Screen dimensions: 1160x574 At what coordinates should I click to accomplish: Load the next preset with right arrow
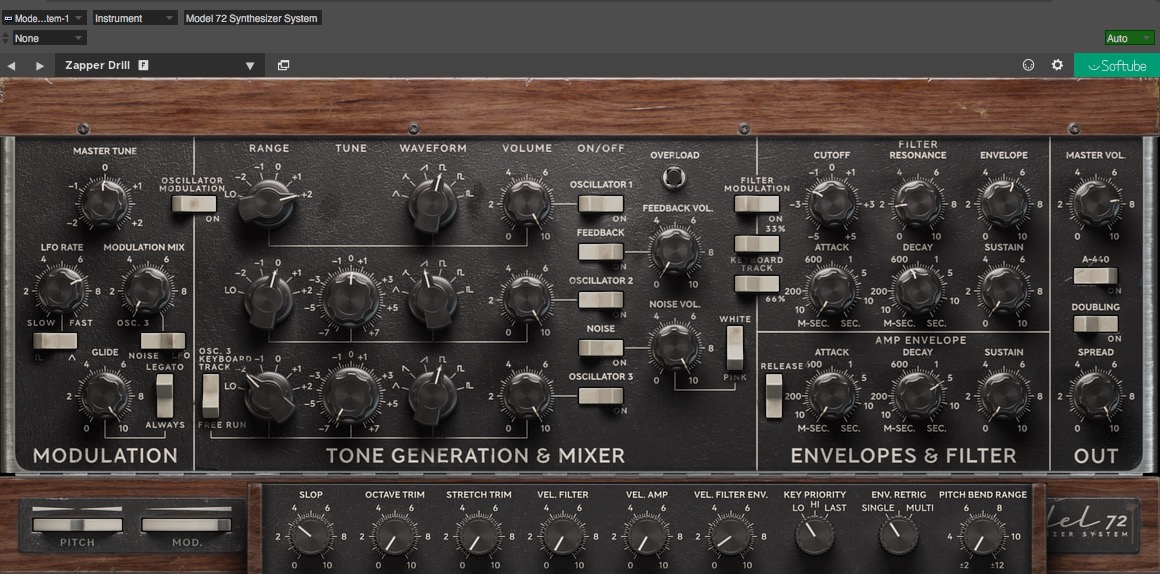[40, 66]
